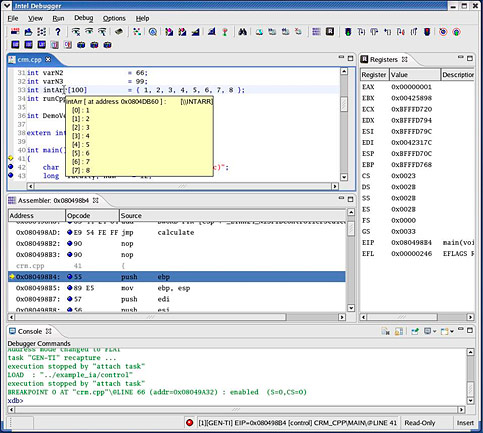
Task: Click the circular target icon in toolbar
Action: (153, 32)
